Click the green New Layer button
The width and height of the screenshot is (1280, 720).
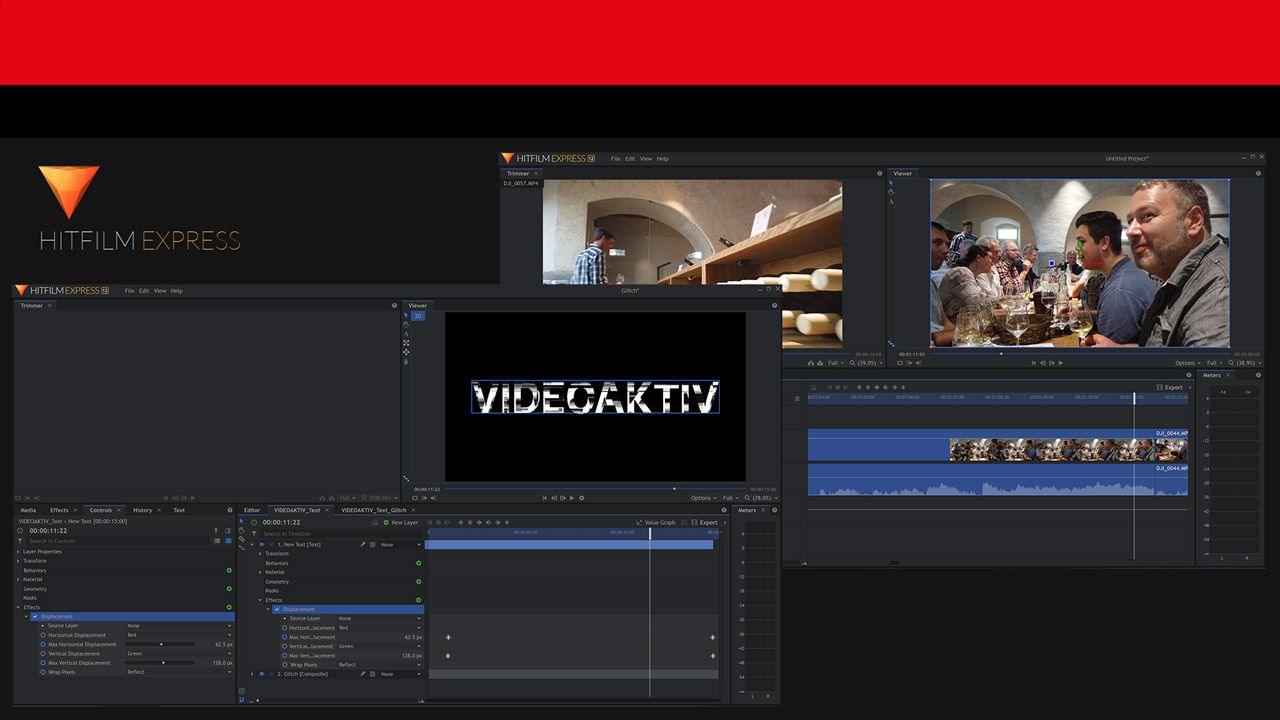(x=400, y=522)
